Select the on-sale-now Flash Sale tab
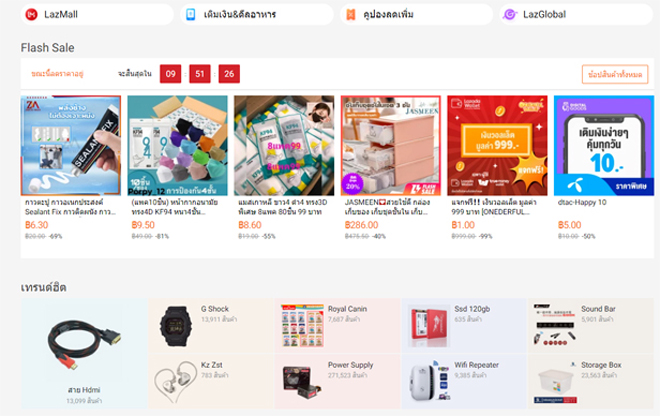The image size is (660, 416). pos(57,74)
